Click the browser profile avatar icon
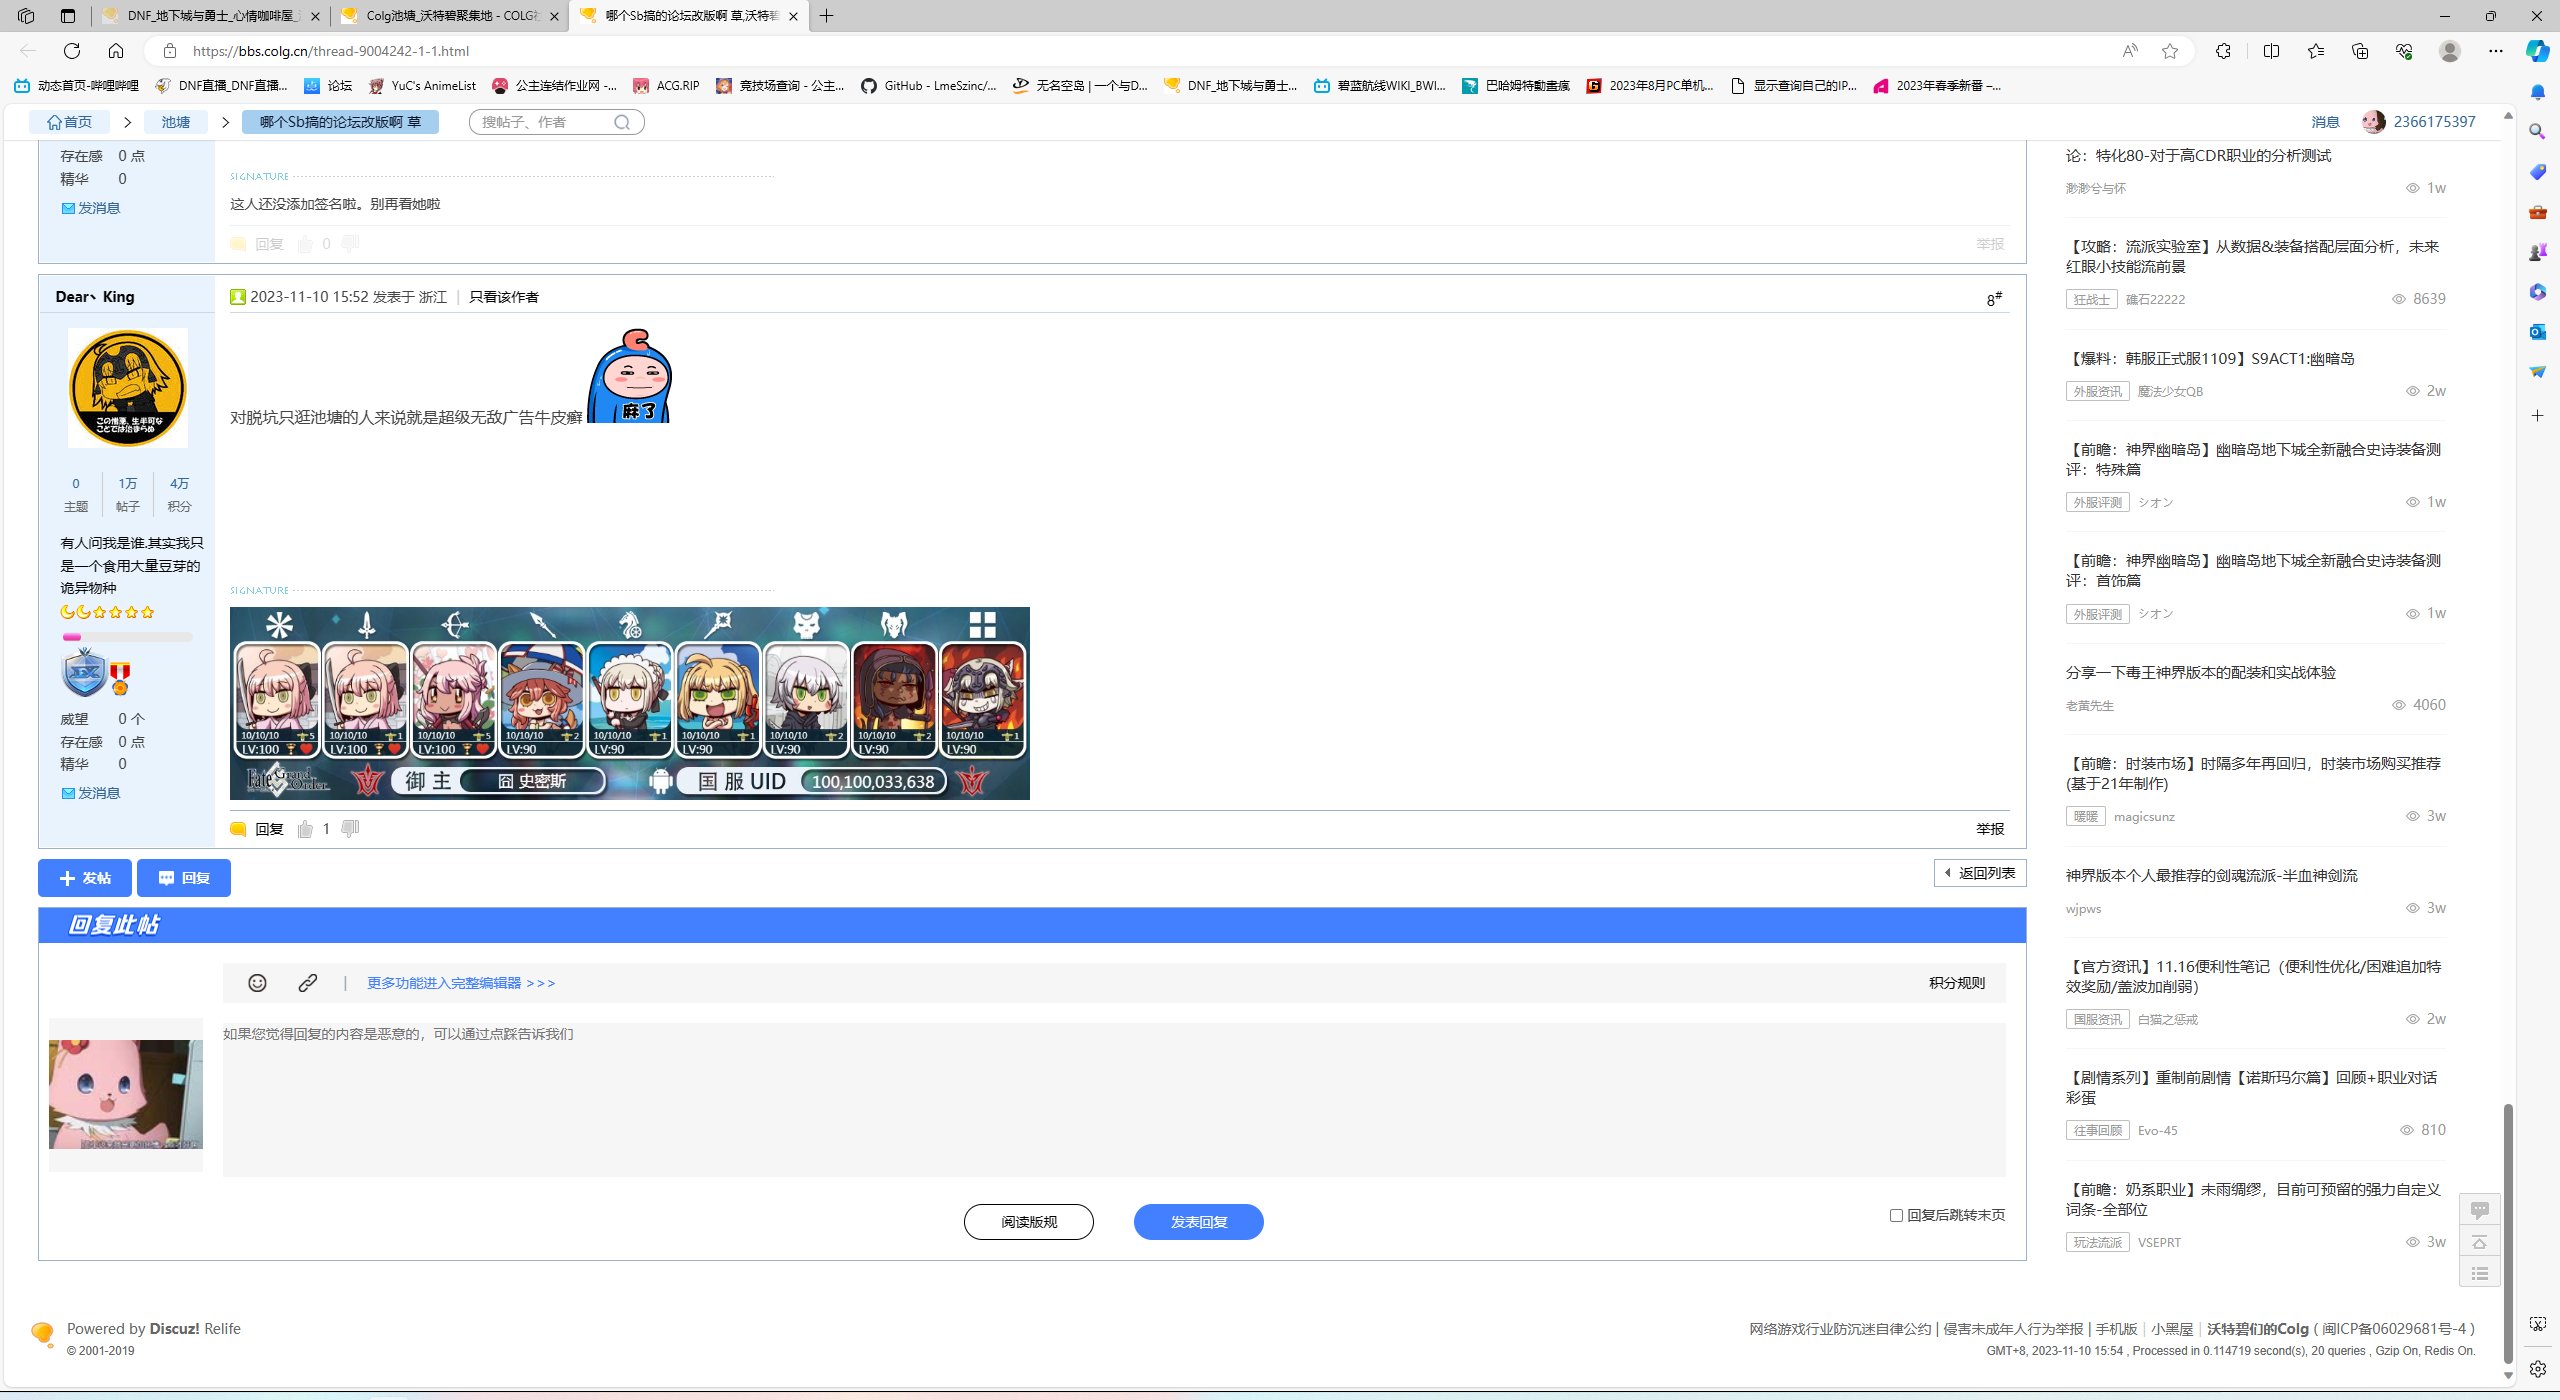This screenshot has height=1400, width=2560. tap(2450, 51)
